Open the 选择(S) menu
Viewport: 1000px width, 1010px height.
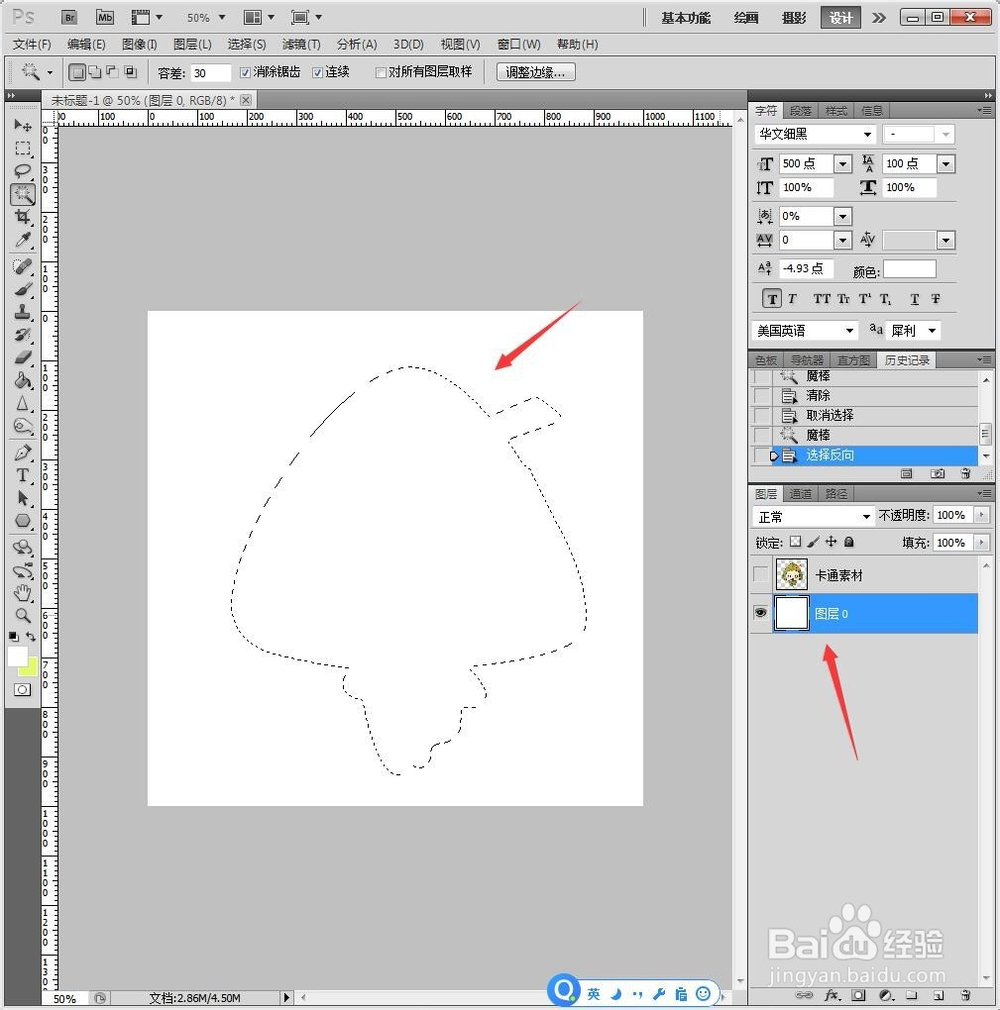(246, 44)
